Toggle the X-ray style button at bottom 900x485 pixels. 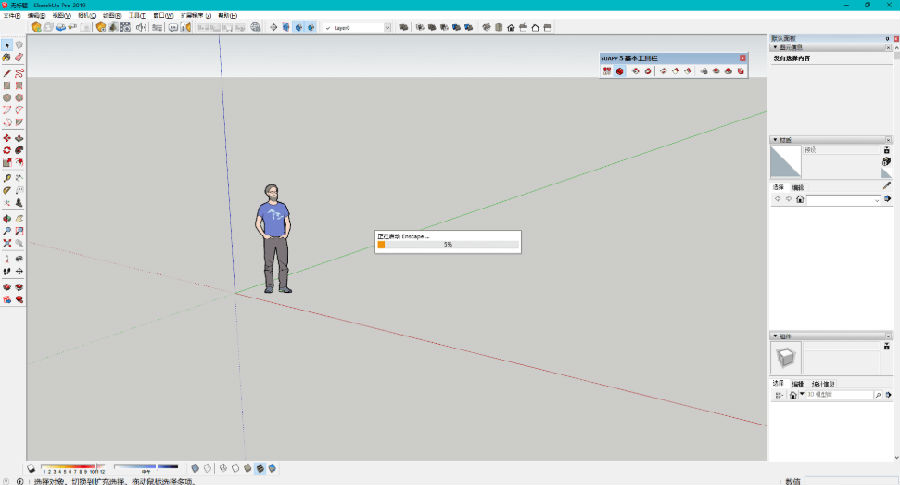tap(195, 467)
